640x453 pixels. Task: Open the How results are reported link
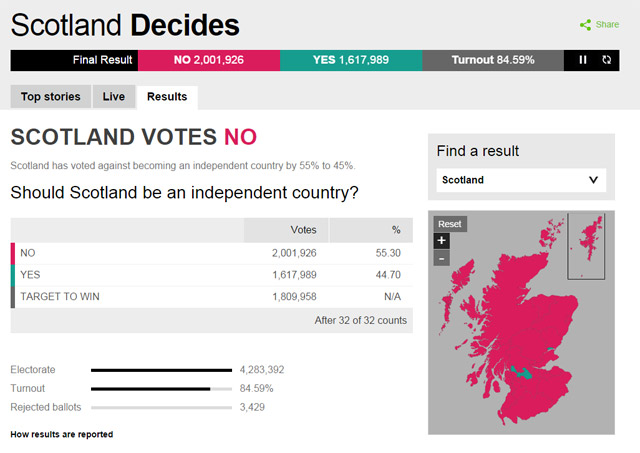coord(61,434)
